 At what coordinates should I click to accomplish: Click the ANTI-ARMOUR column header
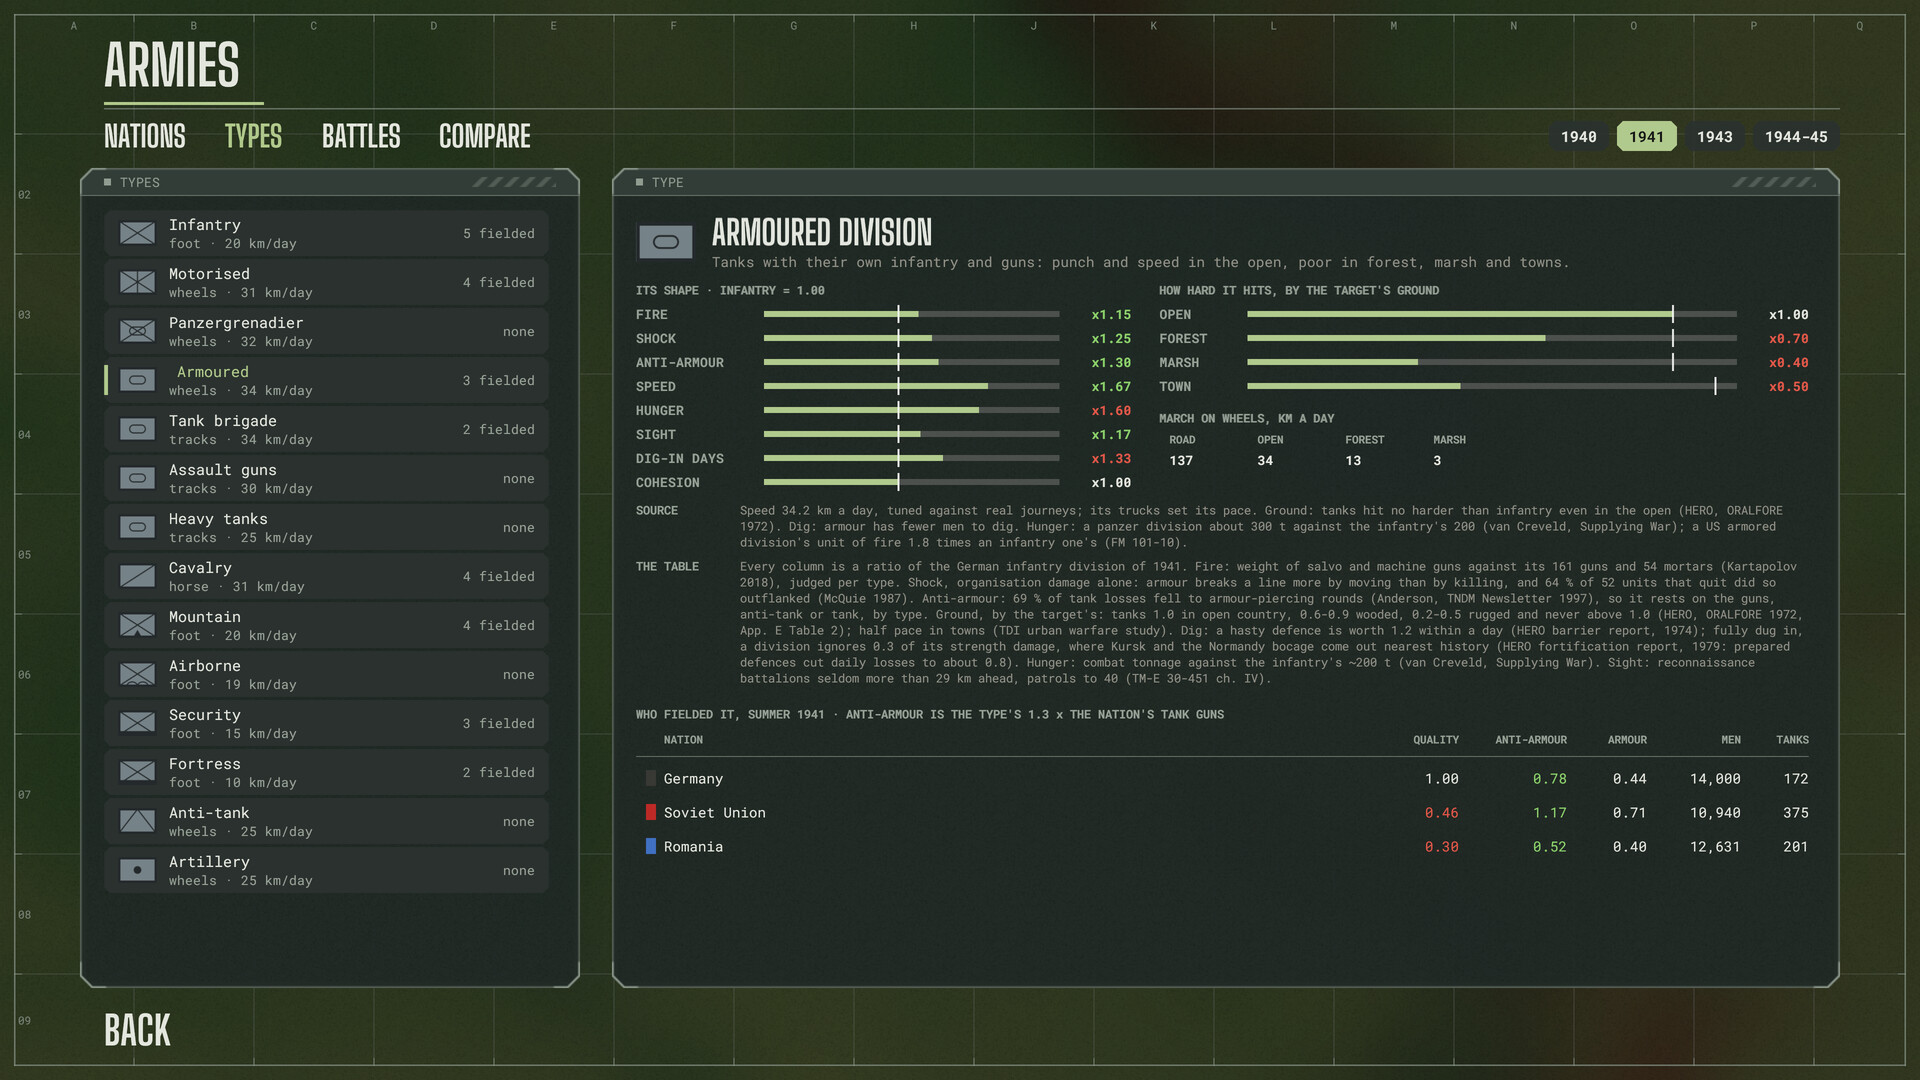[1530, 740]
